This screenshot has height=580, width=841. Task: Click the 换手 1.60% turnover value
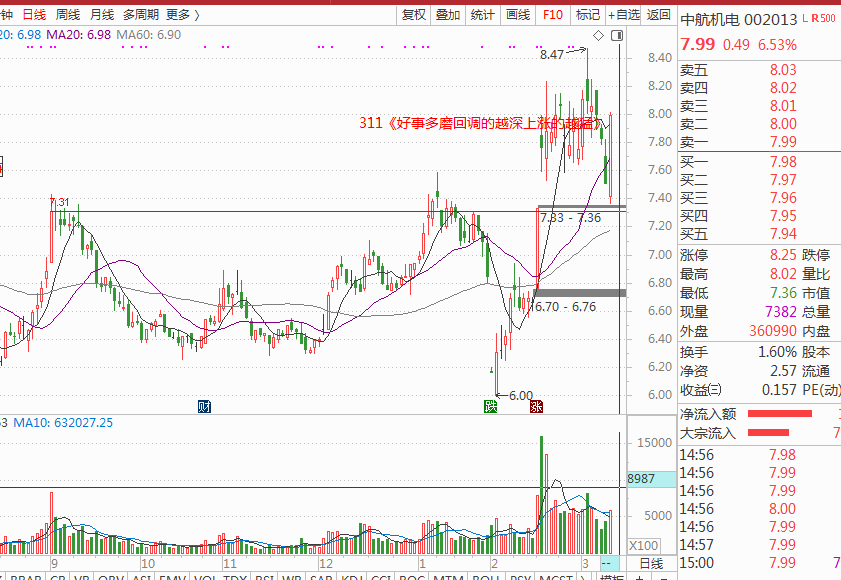[x=777, y=352]
